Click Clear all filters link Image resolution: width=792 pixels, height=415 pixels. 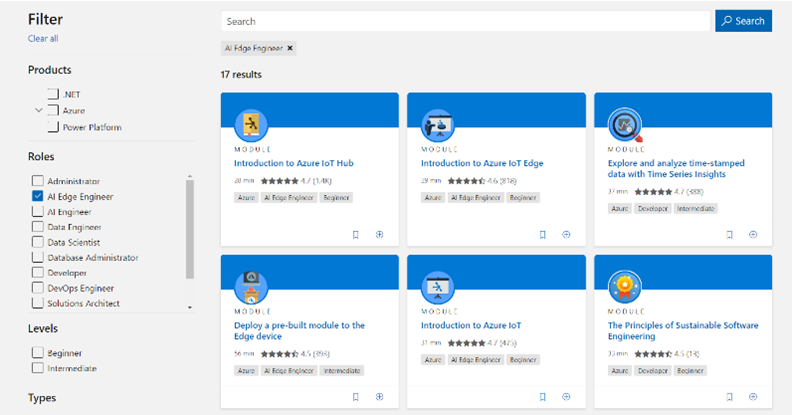coord(43,38)
